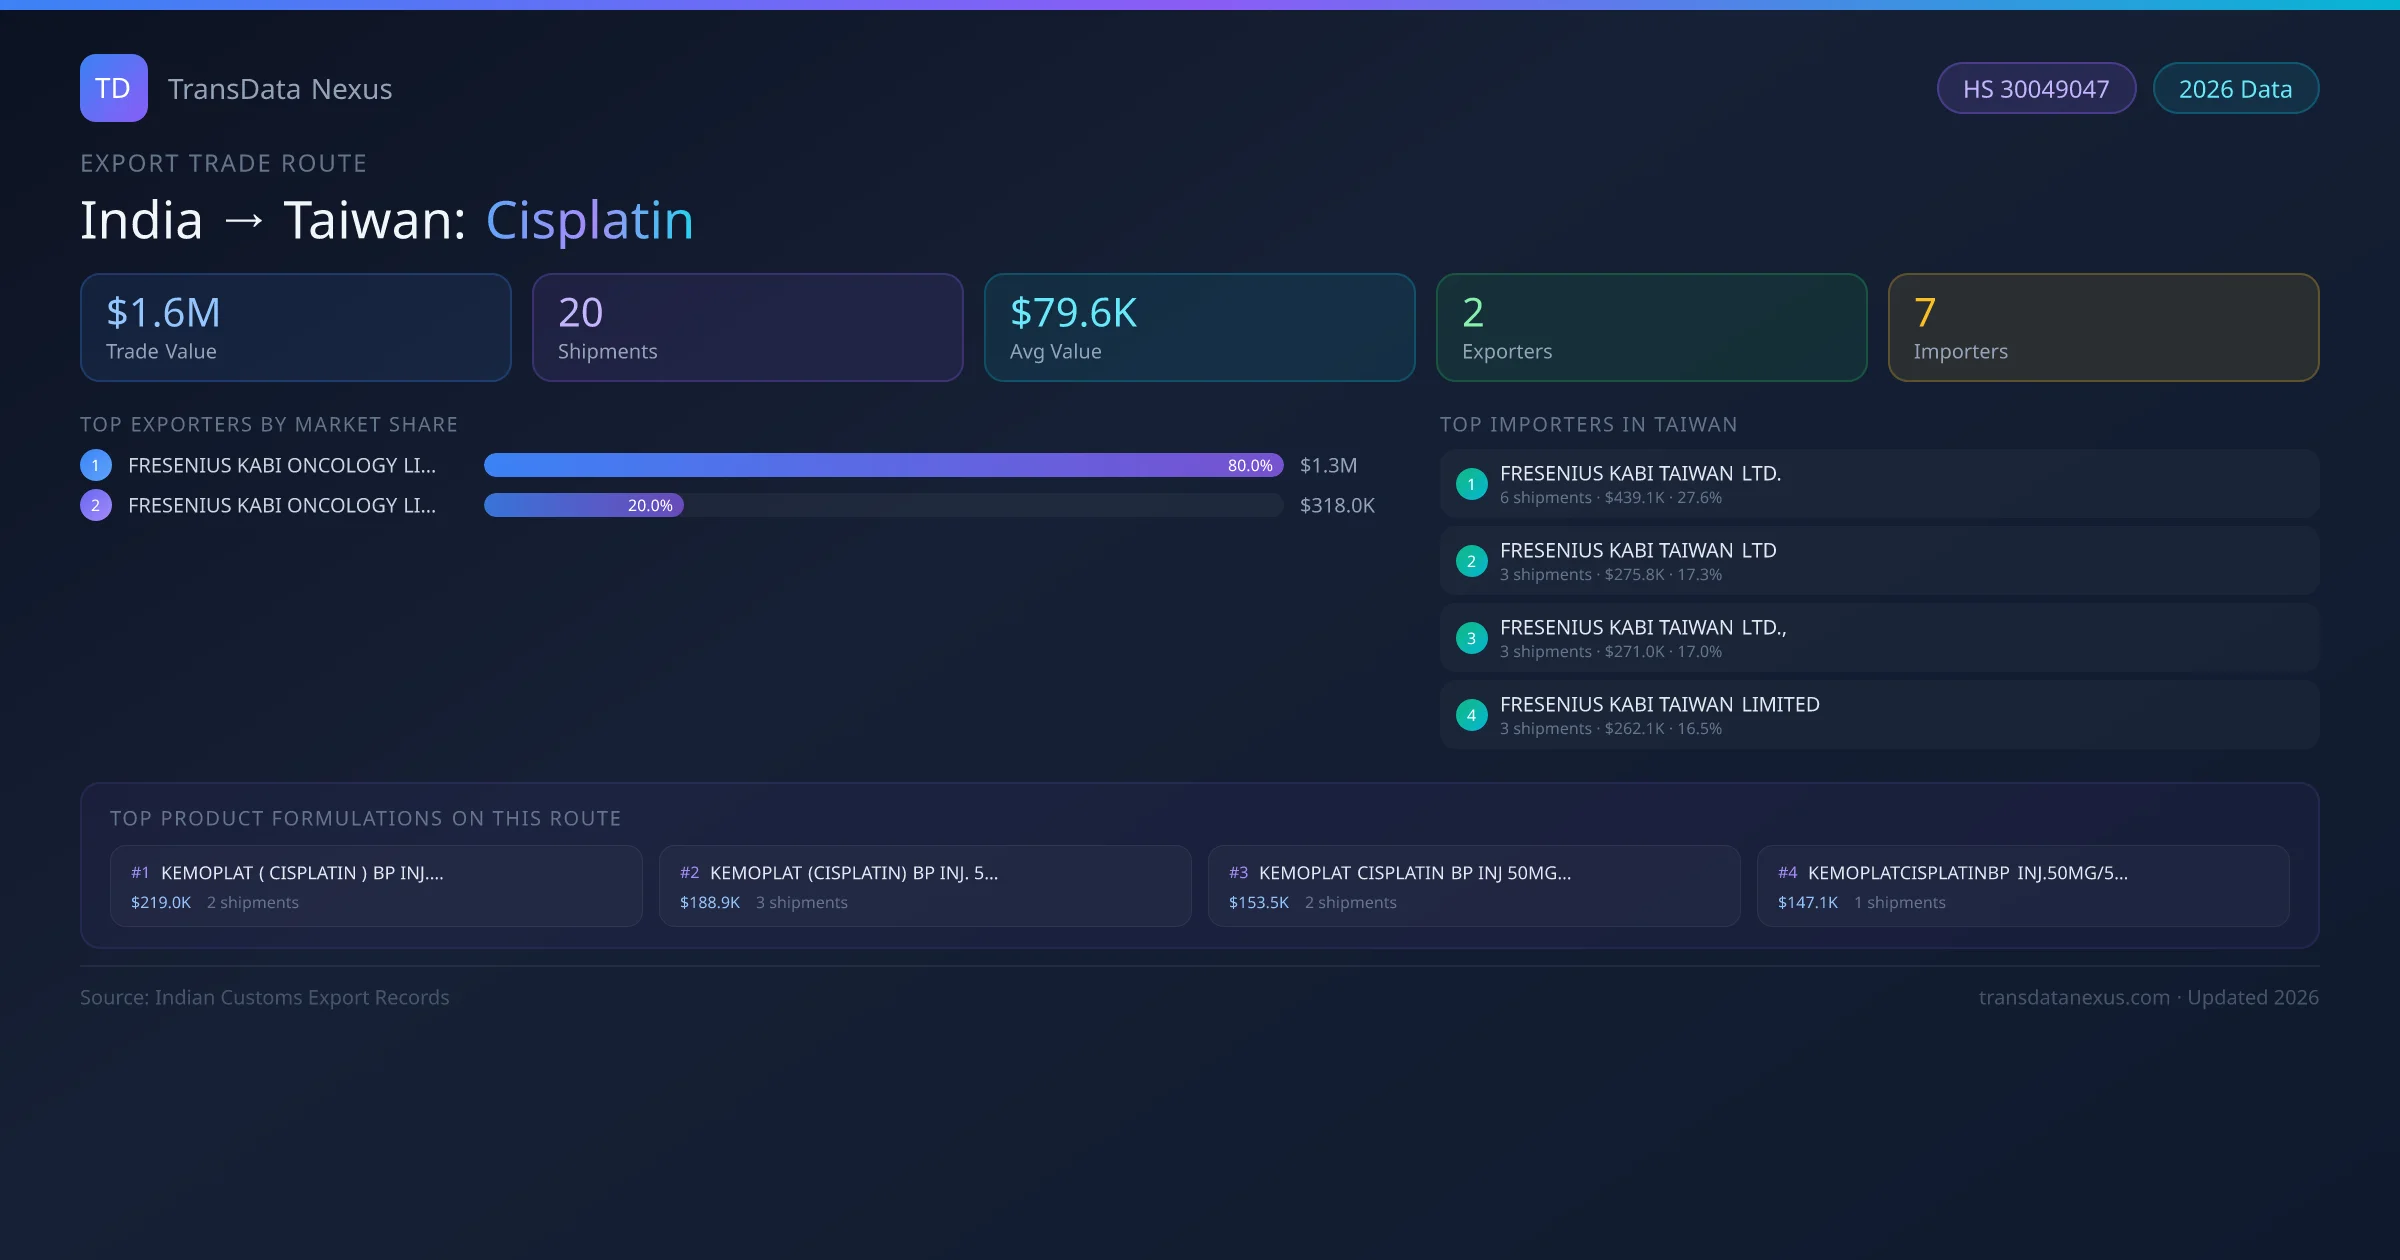Click the 20.0% market share bar
The height and width of the screenshot is (1260, 2400).
coord(583,505)
